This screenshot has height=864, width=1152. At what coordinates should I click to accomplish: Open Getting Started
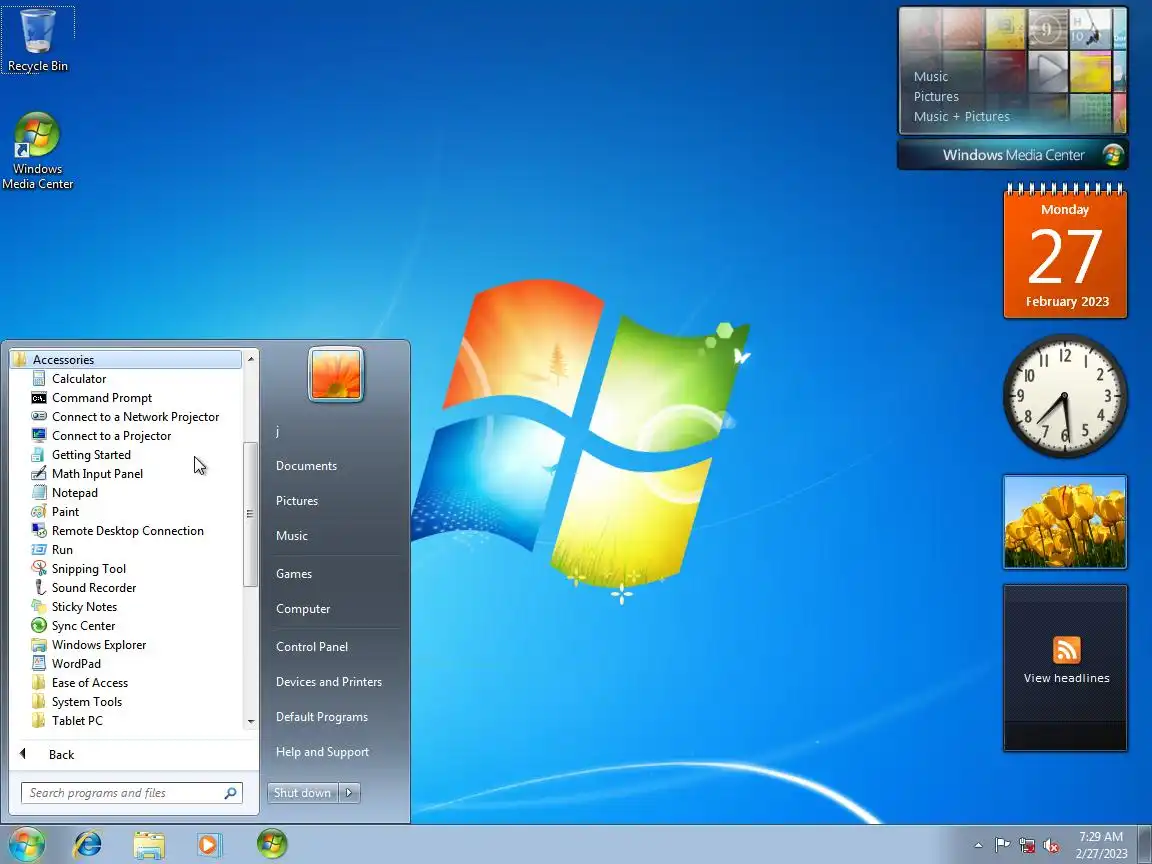(x=91, y=455)
